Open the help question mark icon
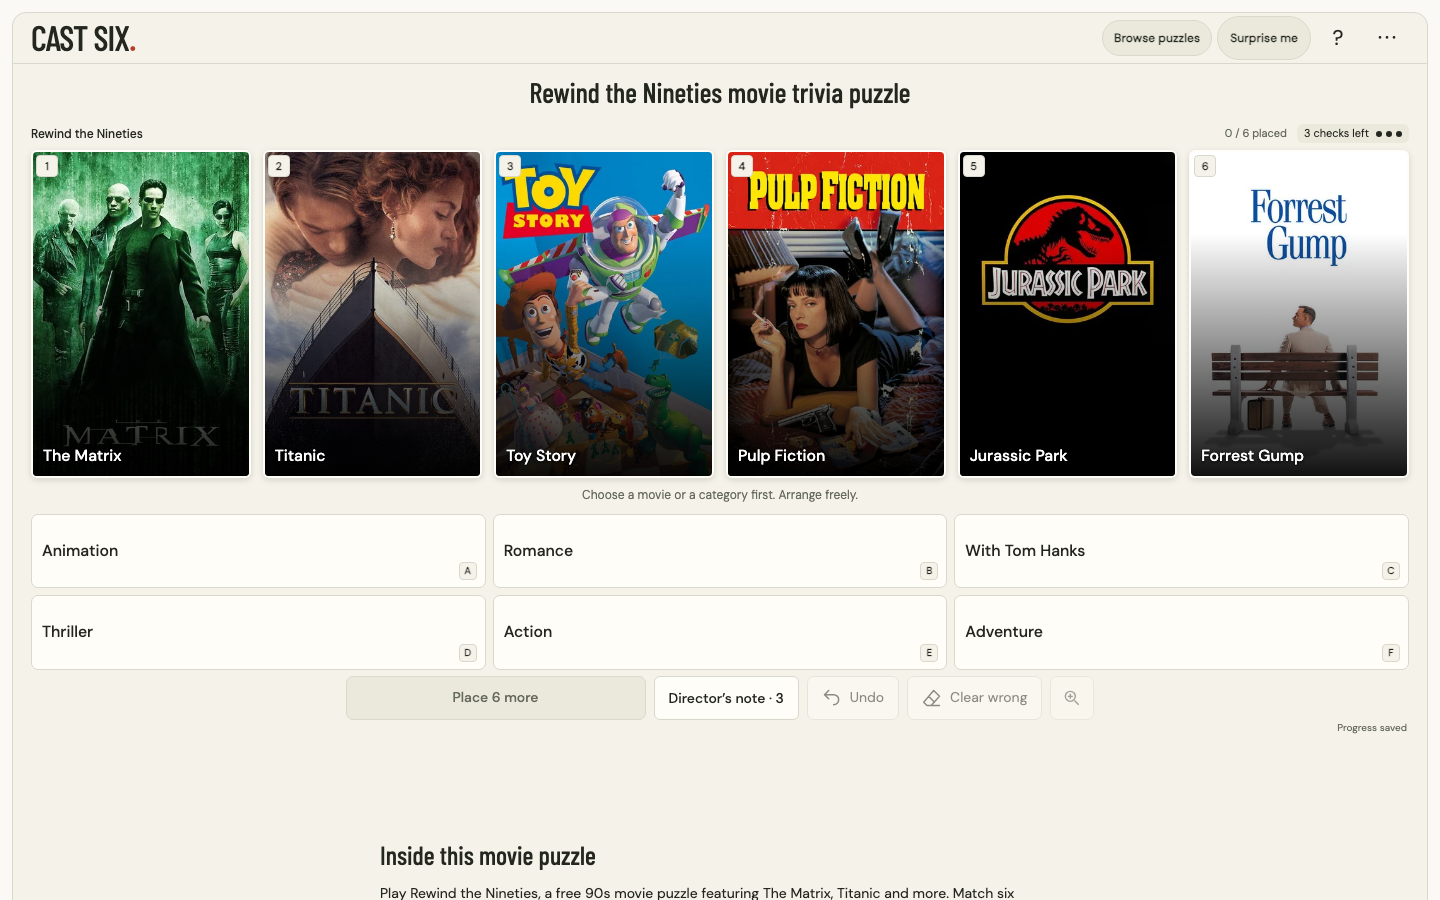This screenshot has height=900, width=1440. pyautogui.click(x=1337, y=38)
